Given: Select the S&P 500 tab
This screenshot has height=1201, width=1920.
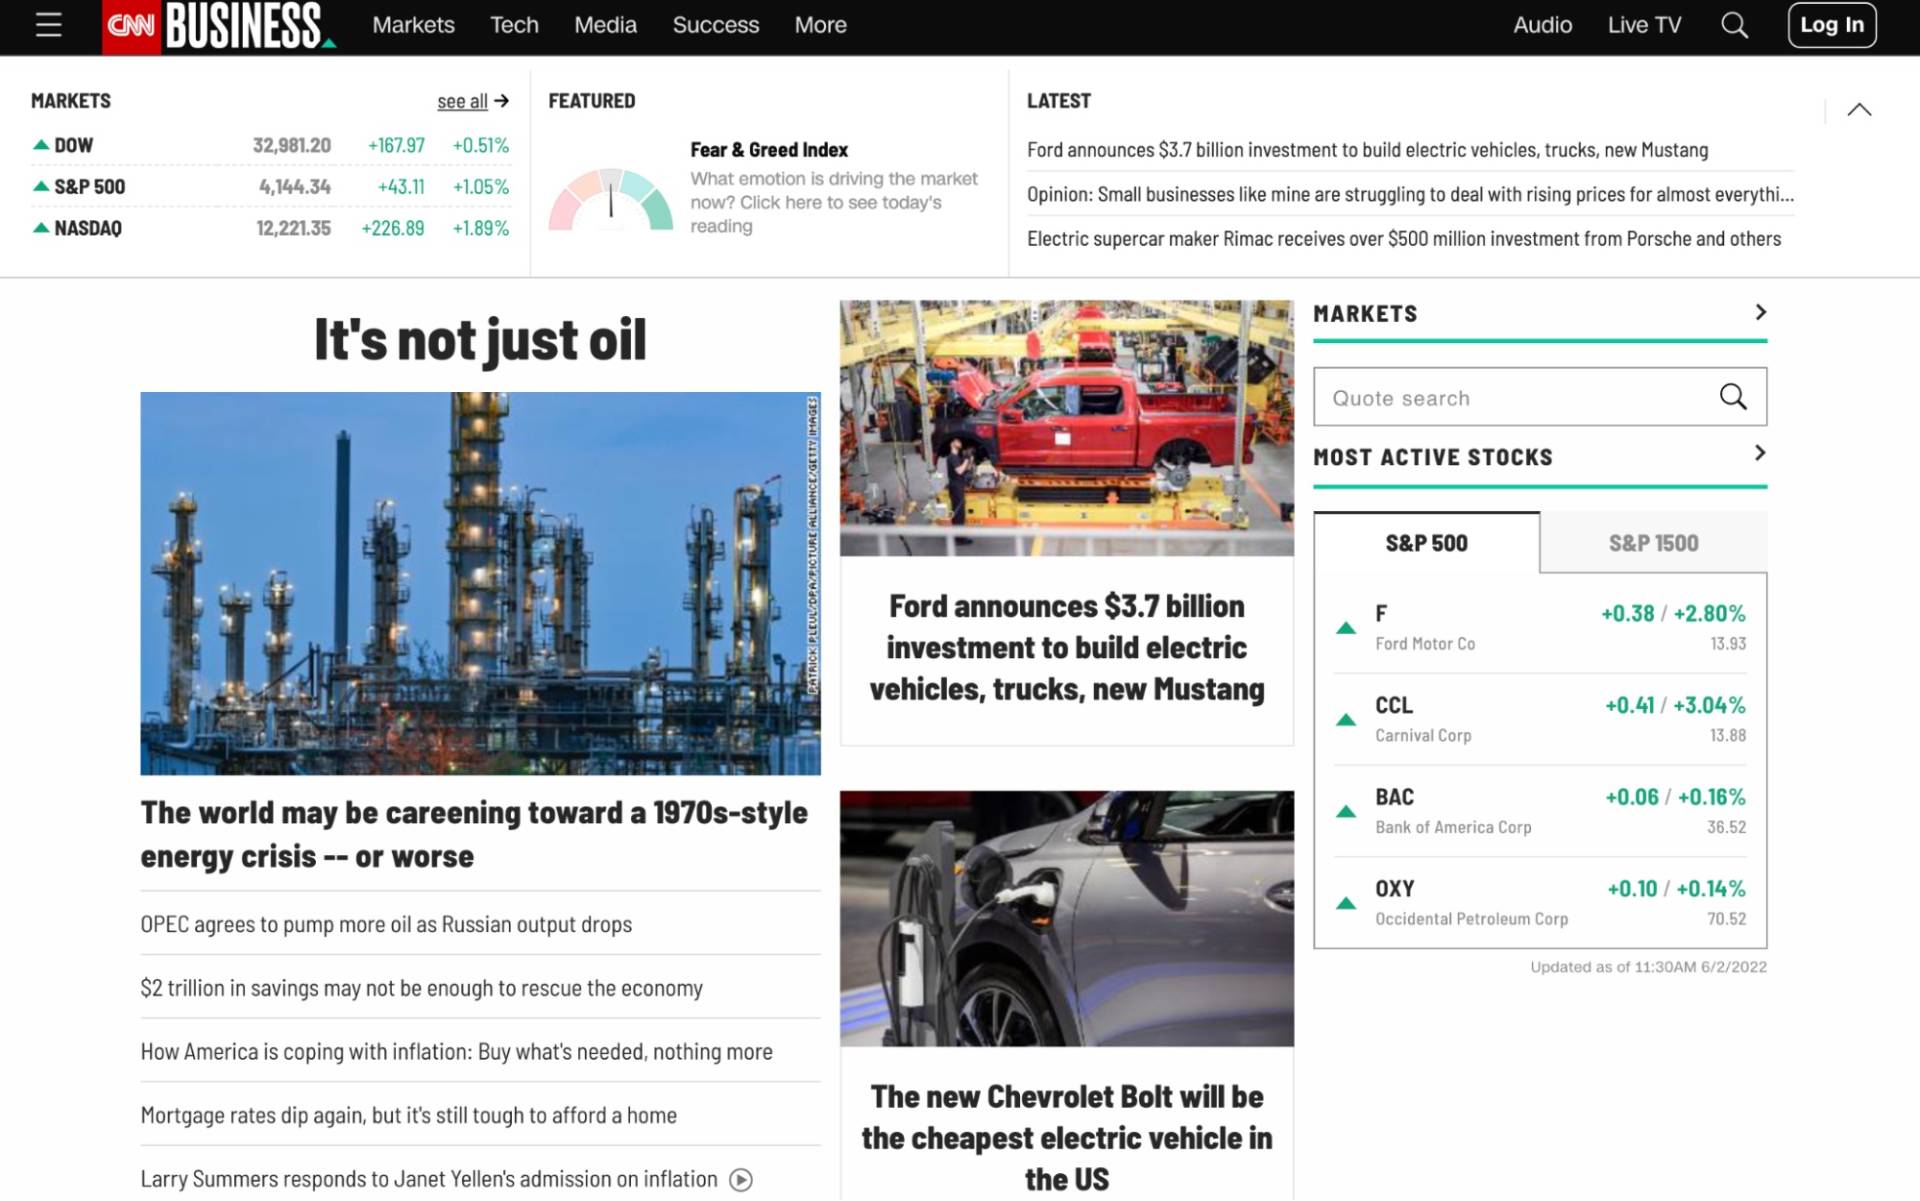Looking at the screenshot, I should (1426, 543).
